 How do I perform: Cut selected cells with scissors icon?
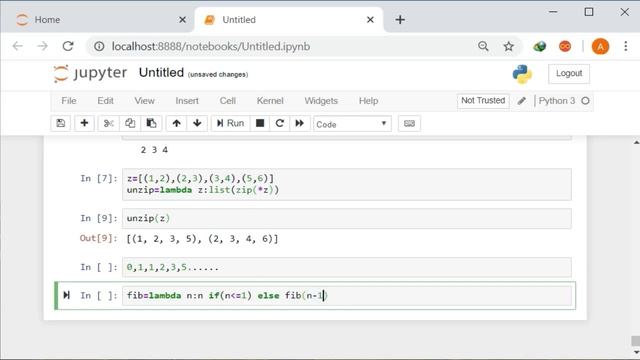coord(109,123)
